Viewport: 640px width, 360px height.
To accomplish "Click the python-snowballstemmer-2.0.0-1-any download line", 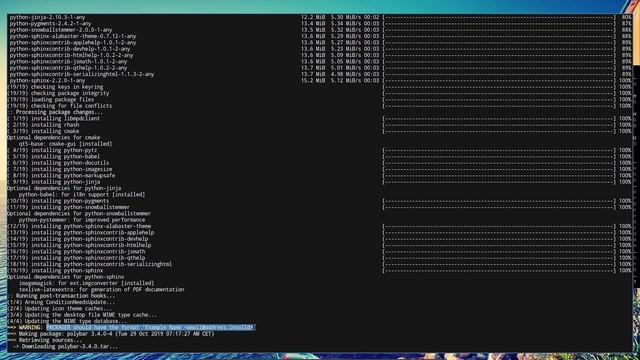I will click(x=61, y=30).
